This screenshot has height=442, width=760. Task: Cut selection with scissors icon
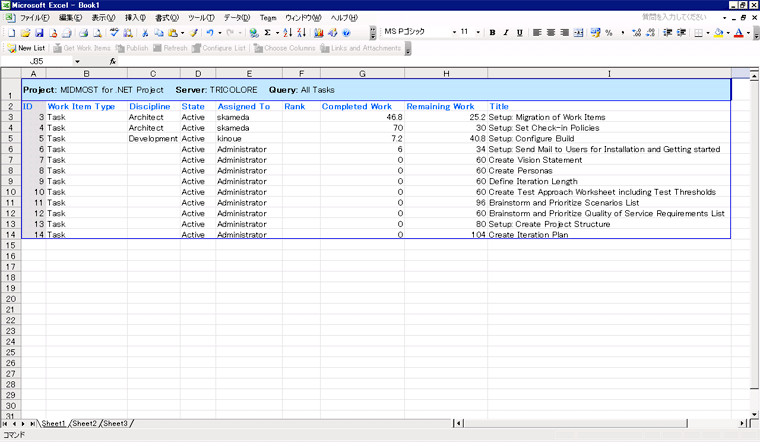click(x=145, y=32)
